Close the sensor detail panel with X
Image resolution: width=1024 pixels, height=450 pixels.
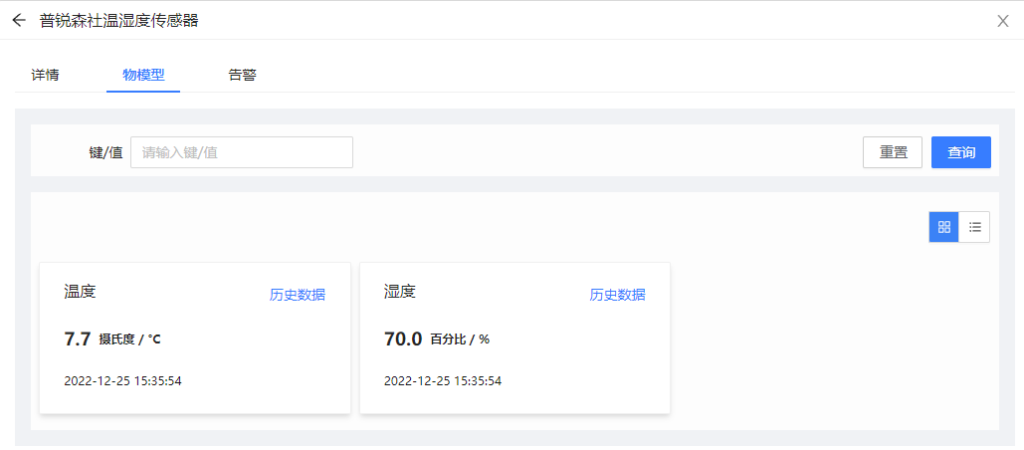1002,21
